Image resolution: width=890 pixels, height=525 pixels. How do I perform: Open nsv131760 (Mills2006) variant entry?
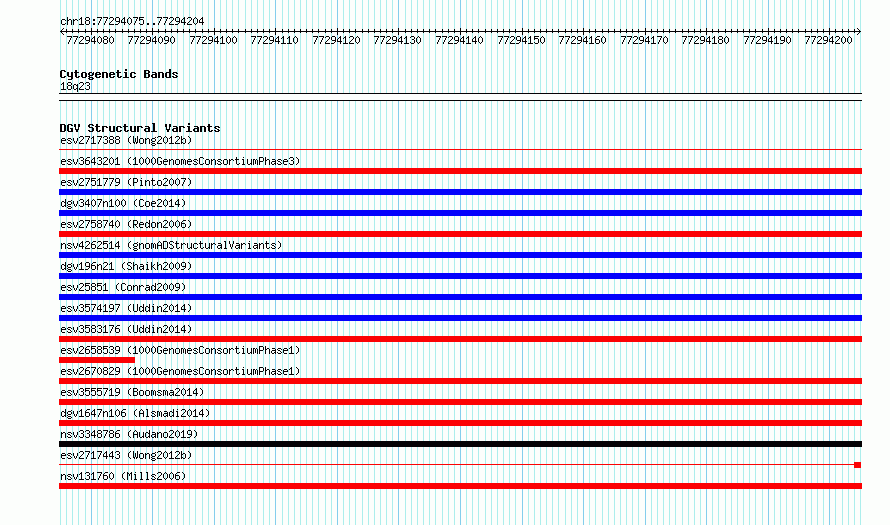pyautogui.click(x=123, y=476)
